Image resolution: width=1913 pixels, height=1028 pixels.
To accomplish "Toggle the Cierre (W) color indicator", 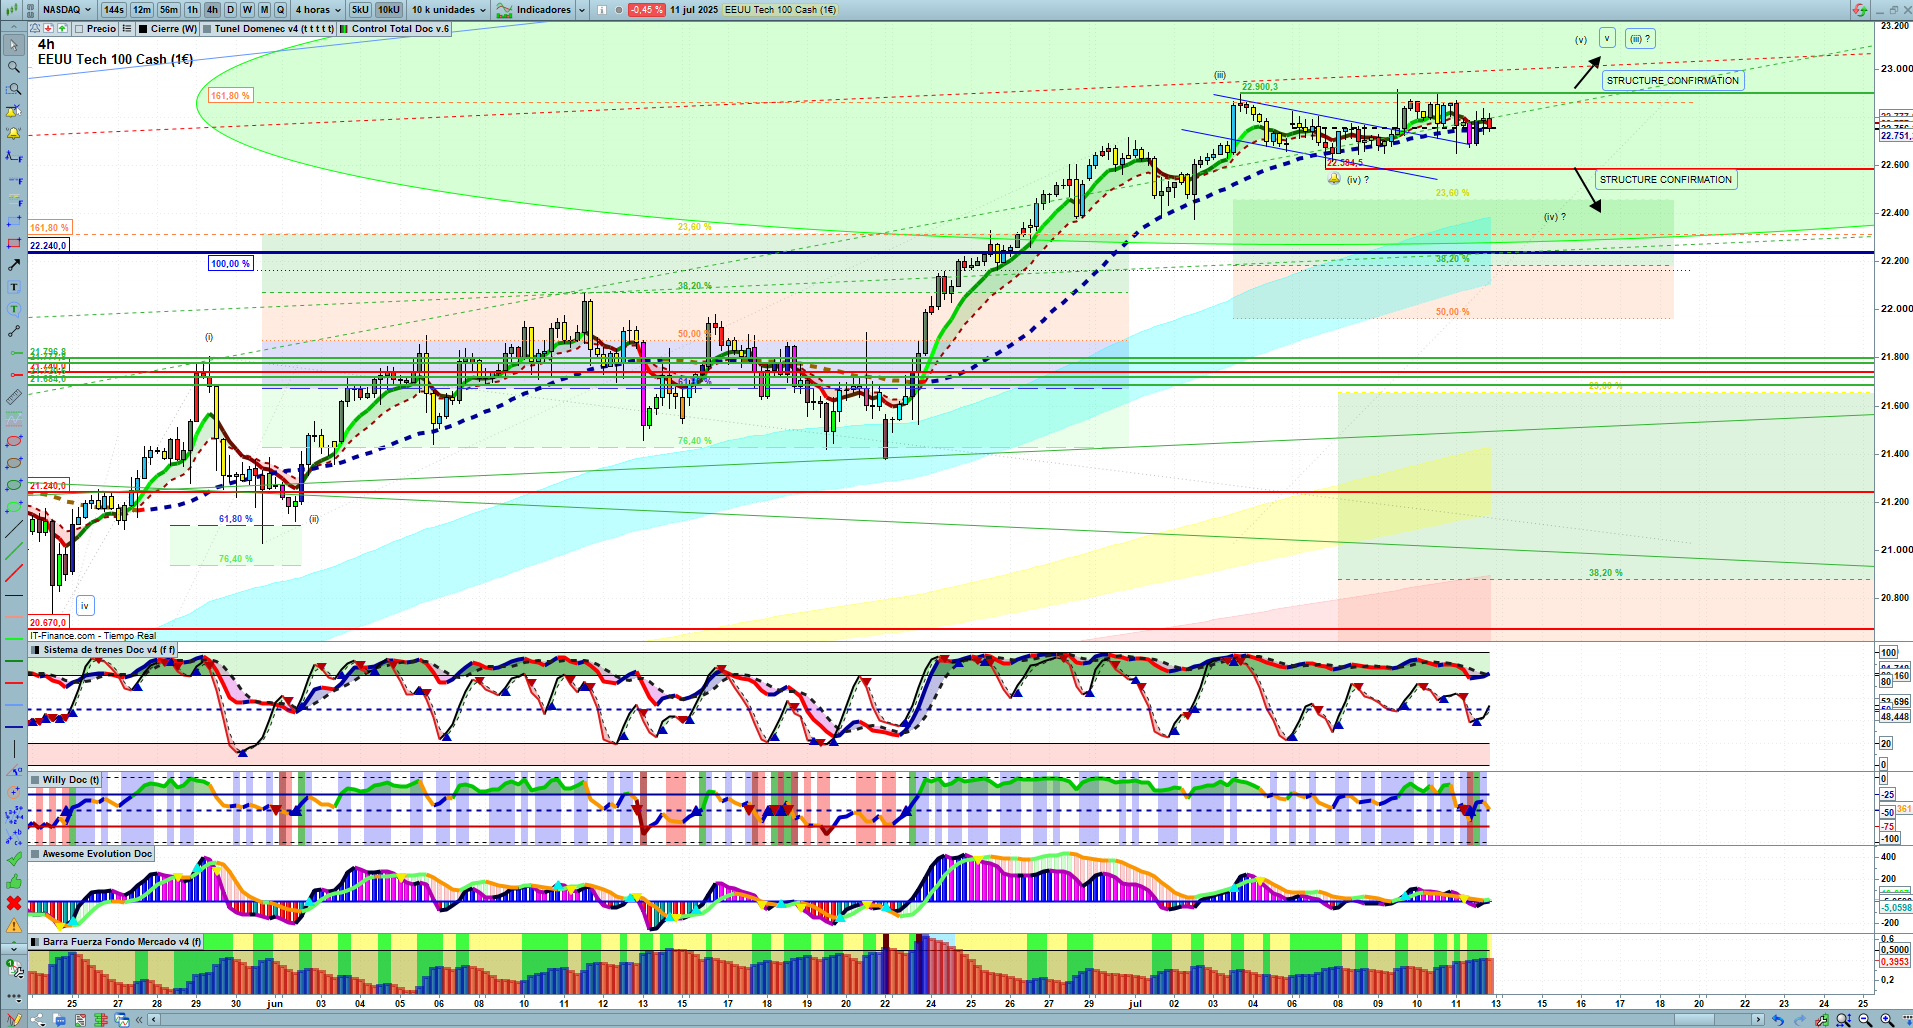I will [x=144, y=29].
